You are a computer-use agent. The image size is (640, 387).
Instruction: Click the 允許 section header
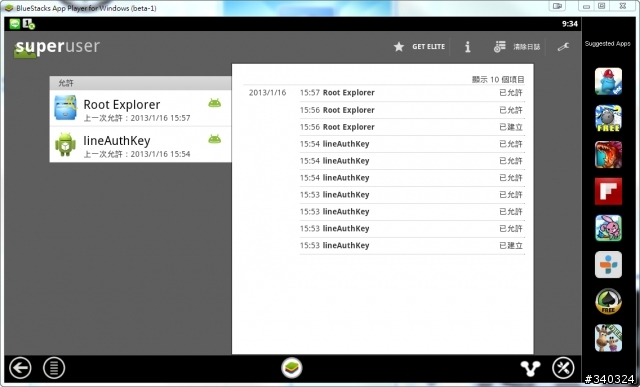tap(140, 83)
